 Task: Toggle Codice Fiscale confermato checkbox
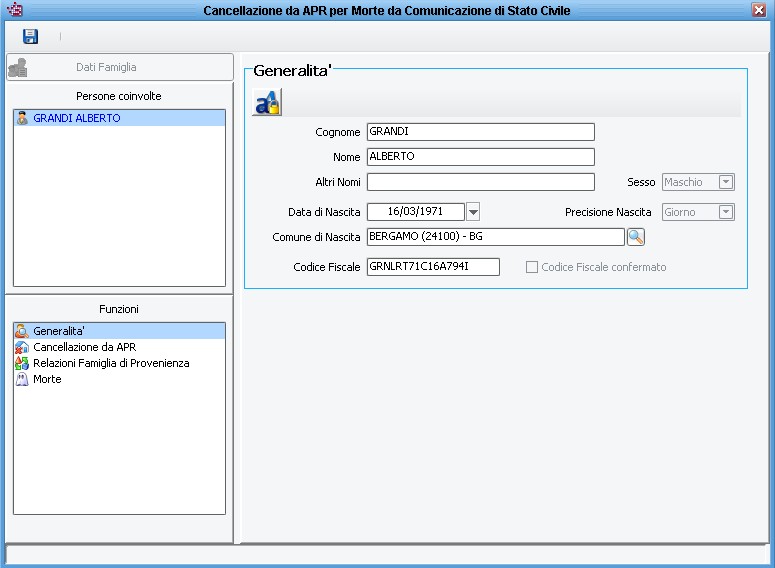[532, 267]
